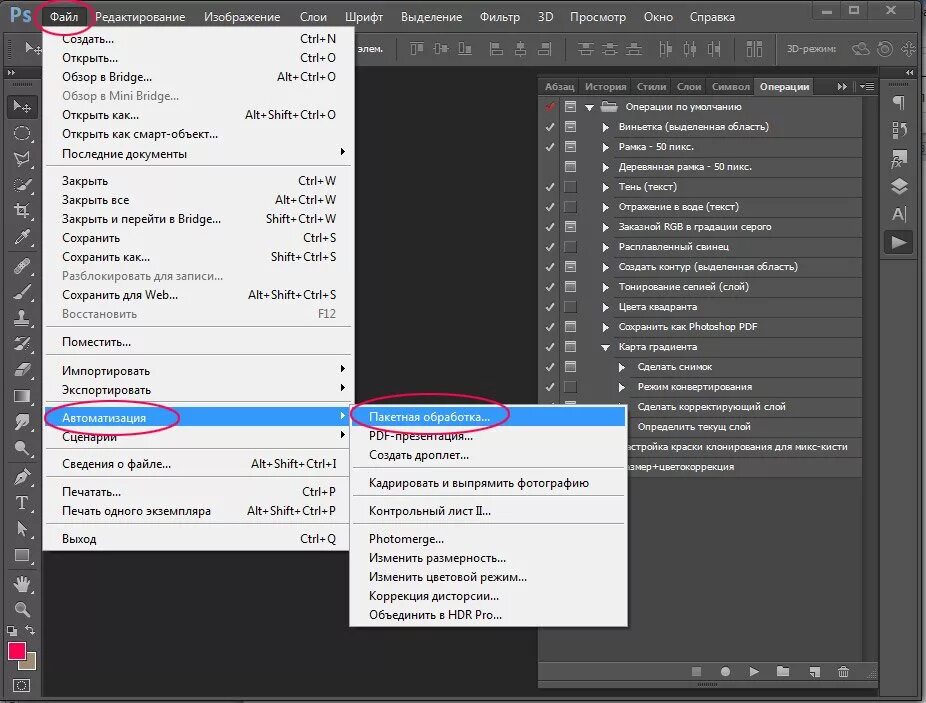This screenshot has height=703, width=926.
Task: Toggle dialog box for Деревянная рамка action
Action: 570,167
